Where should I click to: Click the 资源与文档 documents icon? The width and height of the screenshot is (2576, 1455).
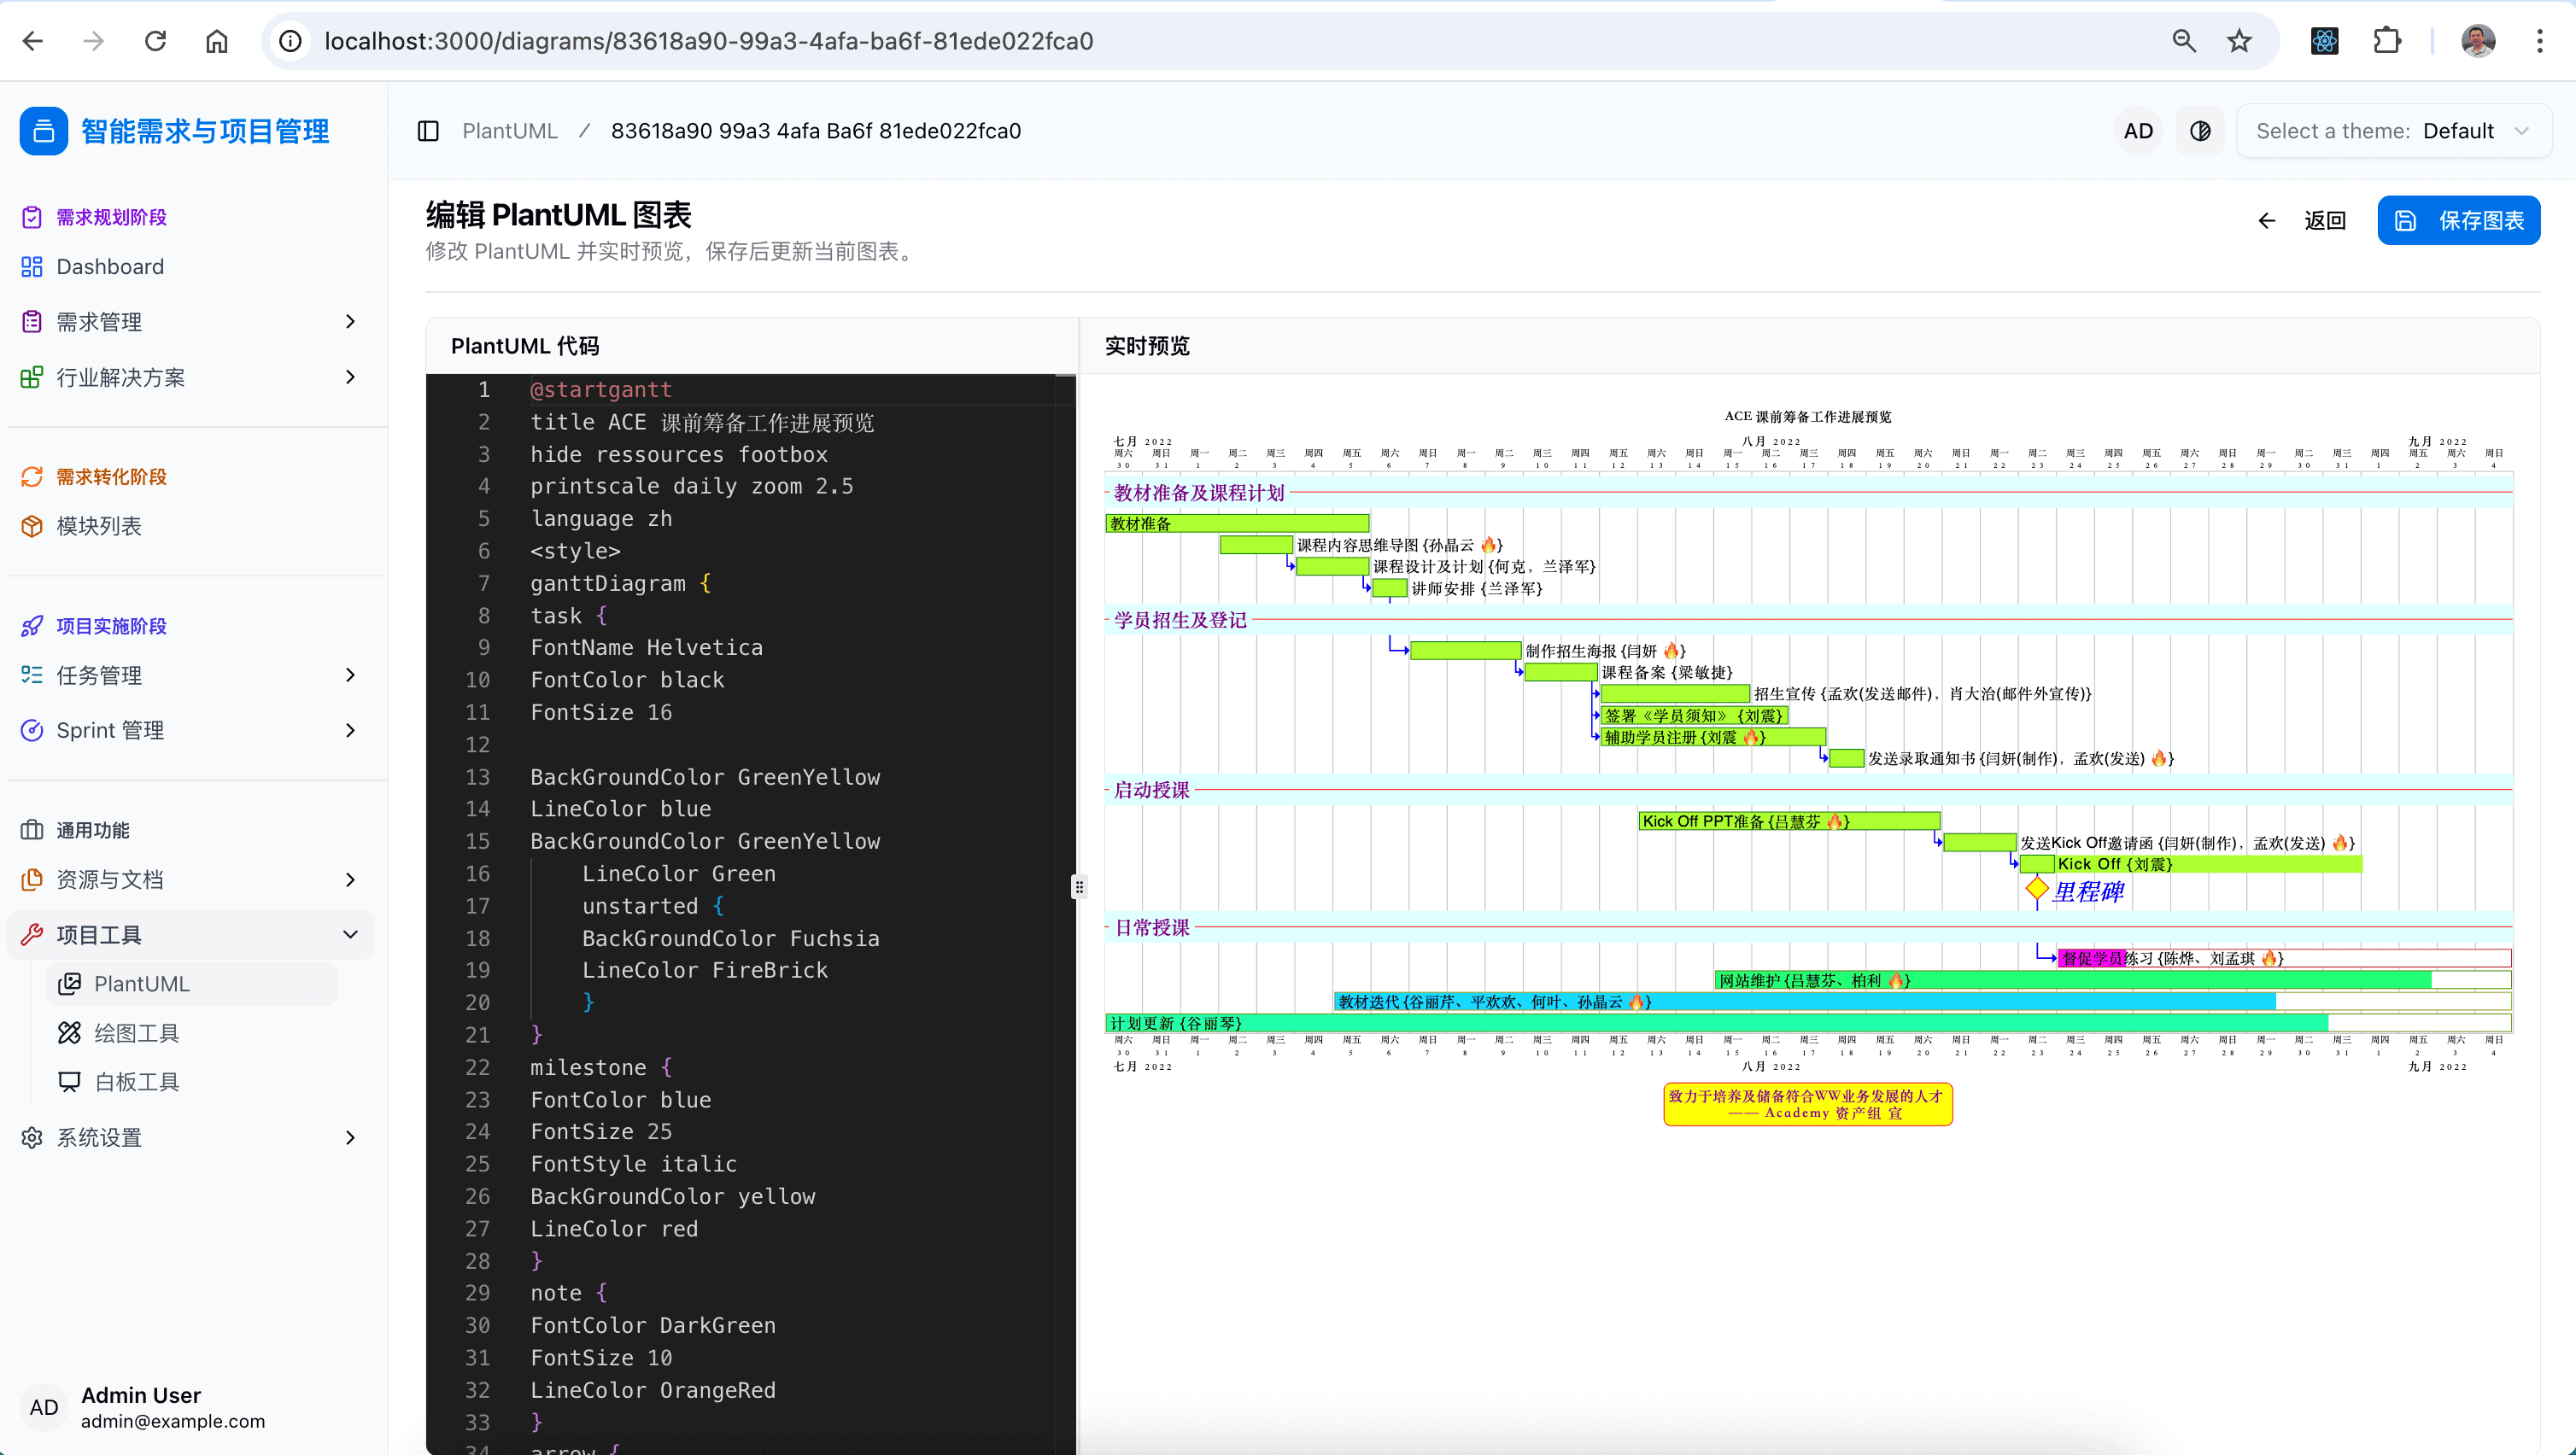click(x=32, y=880)
